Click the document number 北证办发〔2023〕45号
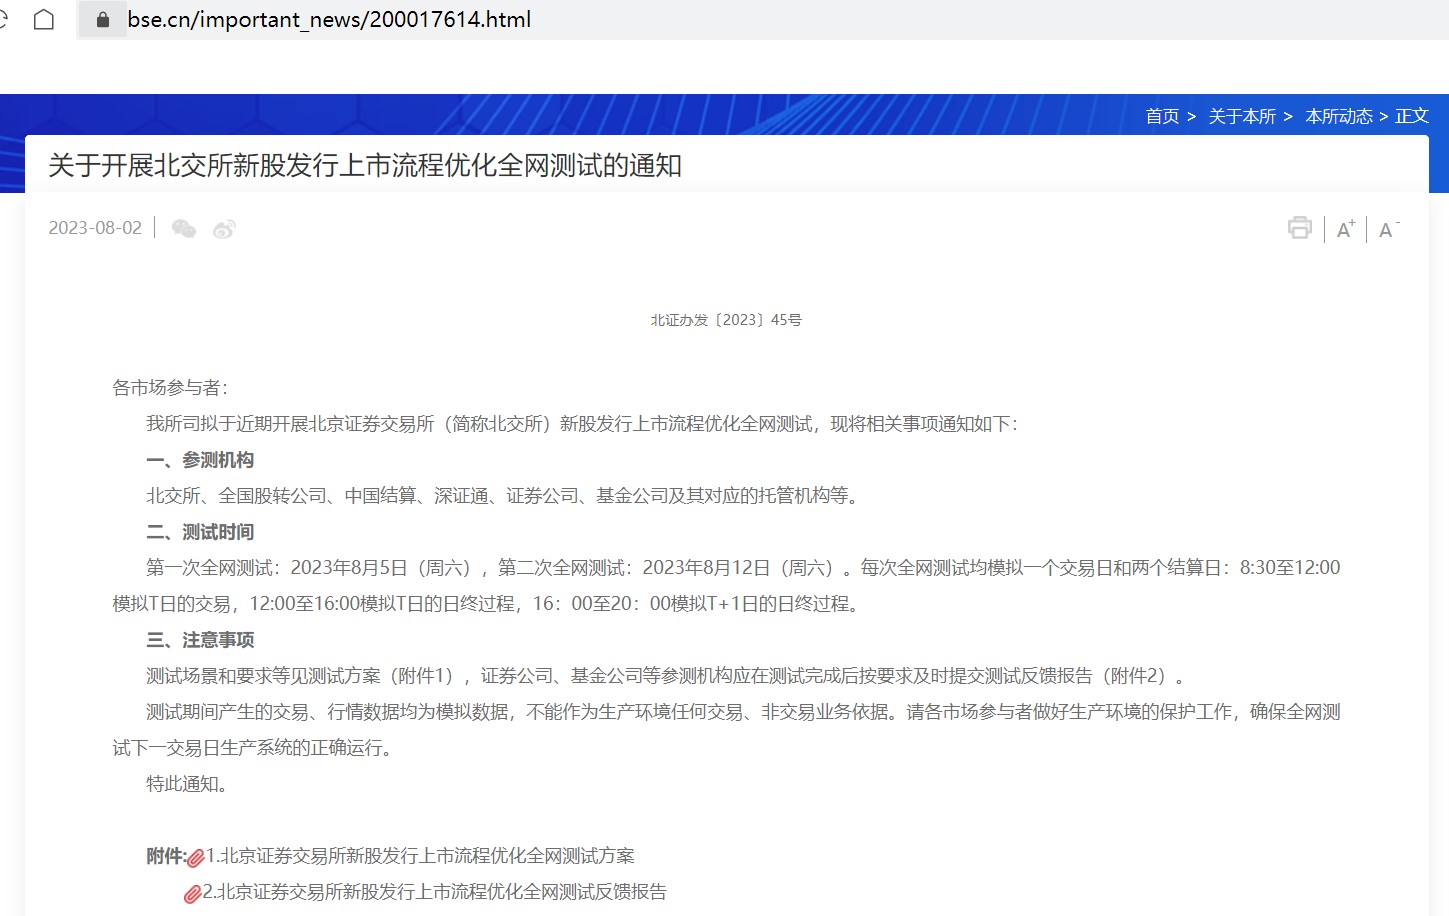Screen dimensions: 1449x916 click(726, 320)
